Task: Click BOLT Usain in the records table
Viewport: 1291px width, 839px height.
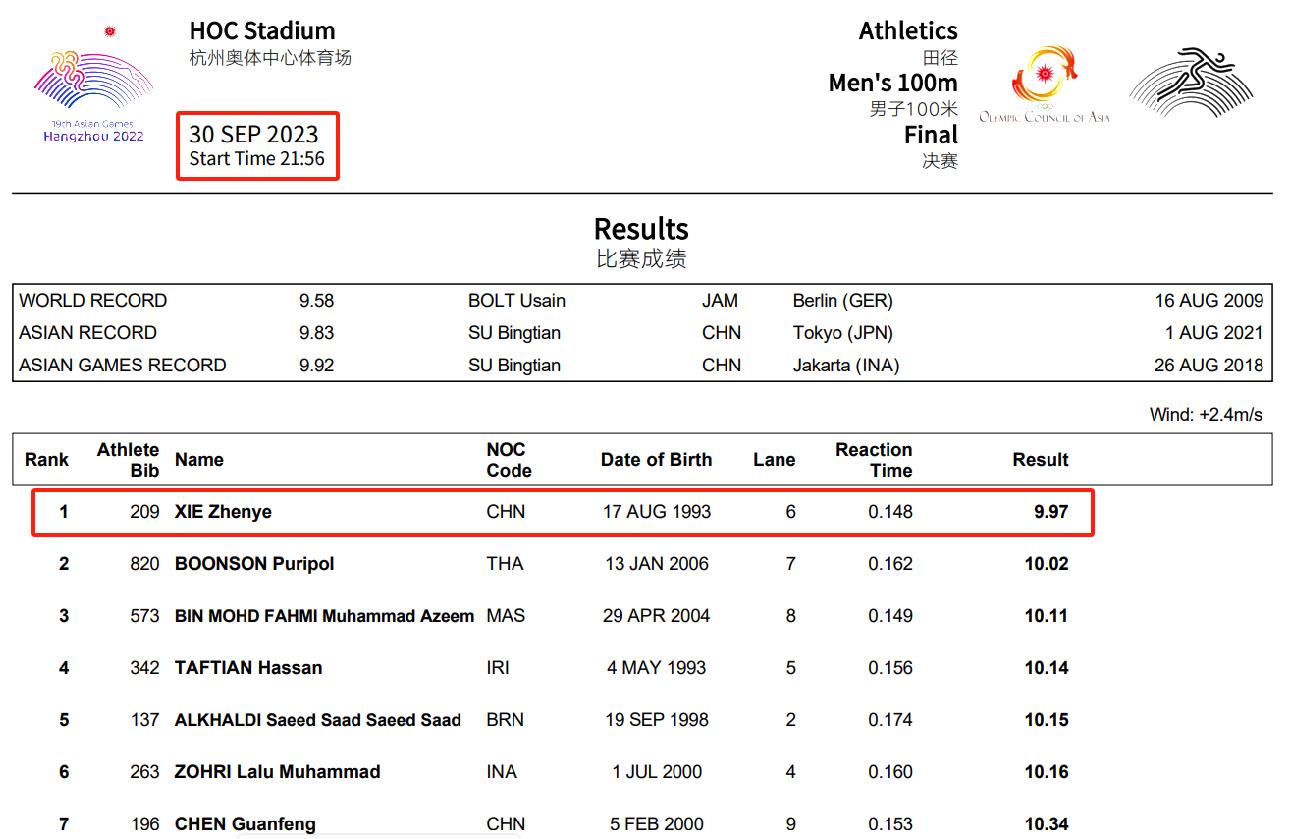Action: (x=516, y=301)
